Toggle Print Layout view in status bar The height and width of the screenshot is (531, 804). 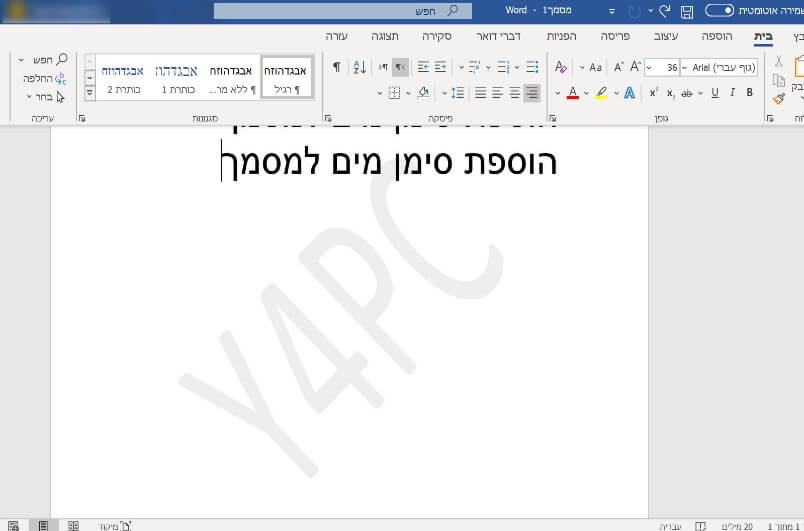(43, 525)
